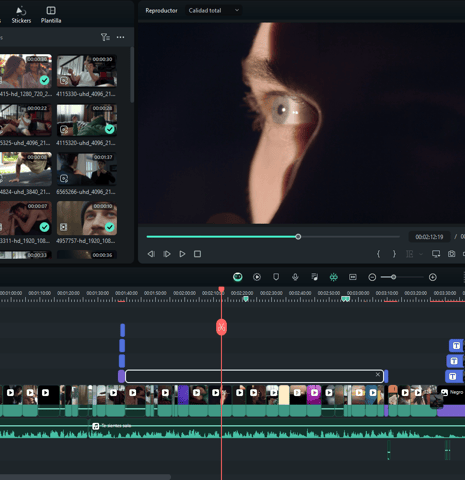Start playback with the play button
465x480 pixels.
coord(182,254)
